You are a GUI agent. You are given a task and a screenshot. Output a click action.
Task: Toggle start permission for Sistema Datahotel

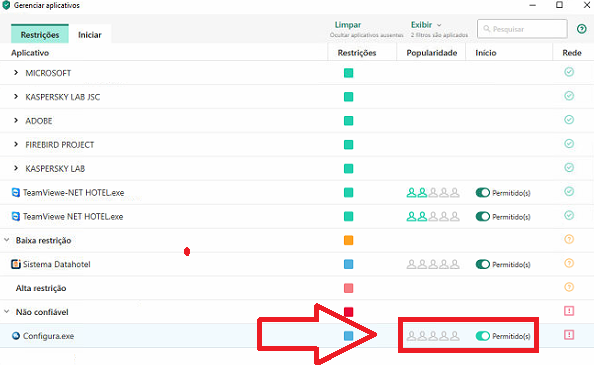click(x=483, y=264)
